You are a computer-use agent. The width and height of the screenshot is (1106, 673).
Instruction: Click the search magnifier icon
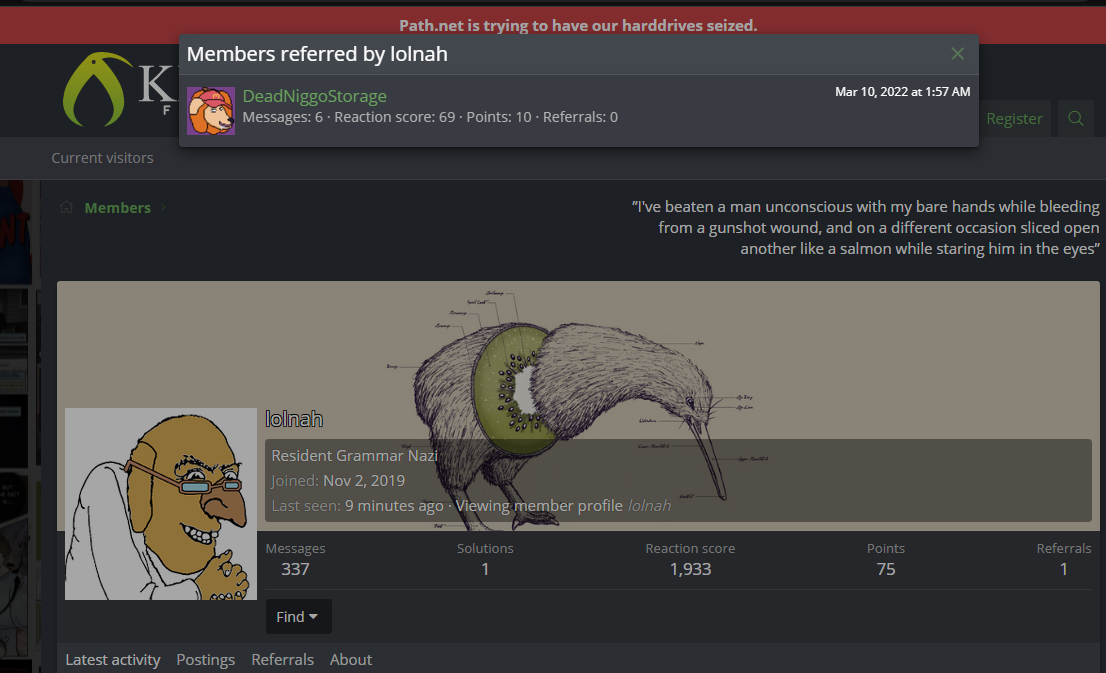coord(1076,118)
